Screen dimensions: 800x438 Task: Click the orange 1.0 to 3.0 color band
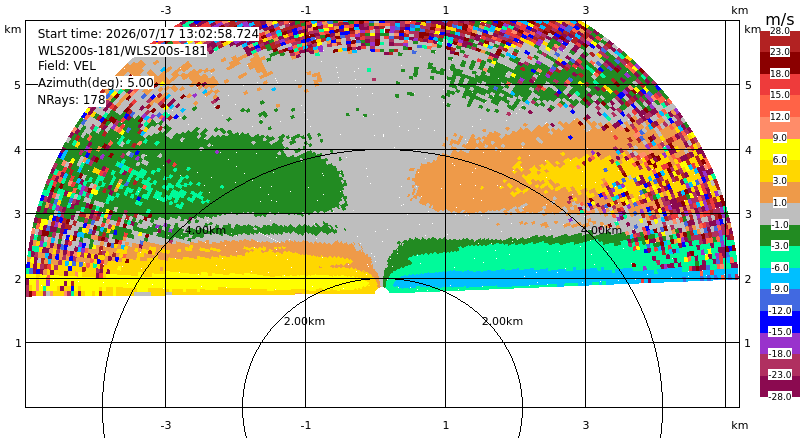(780, 192)
